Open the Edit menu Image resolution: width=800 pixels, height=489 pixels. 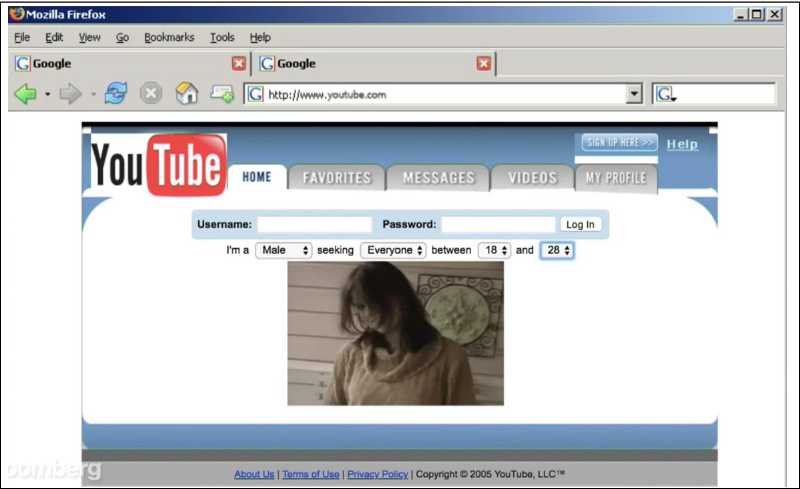pos(54,37)
